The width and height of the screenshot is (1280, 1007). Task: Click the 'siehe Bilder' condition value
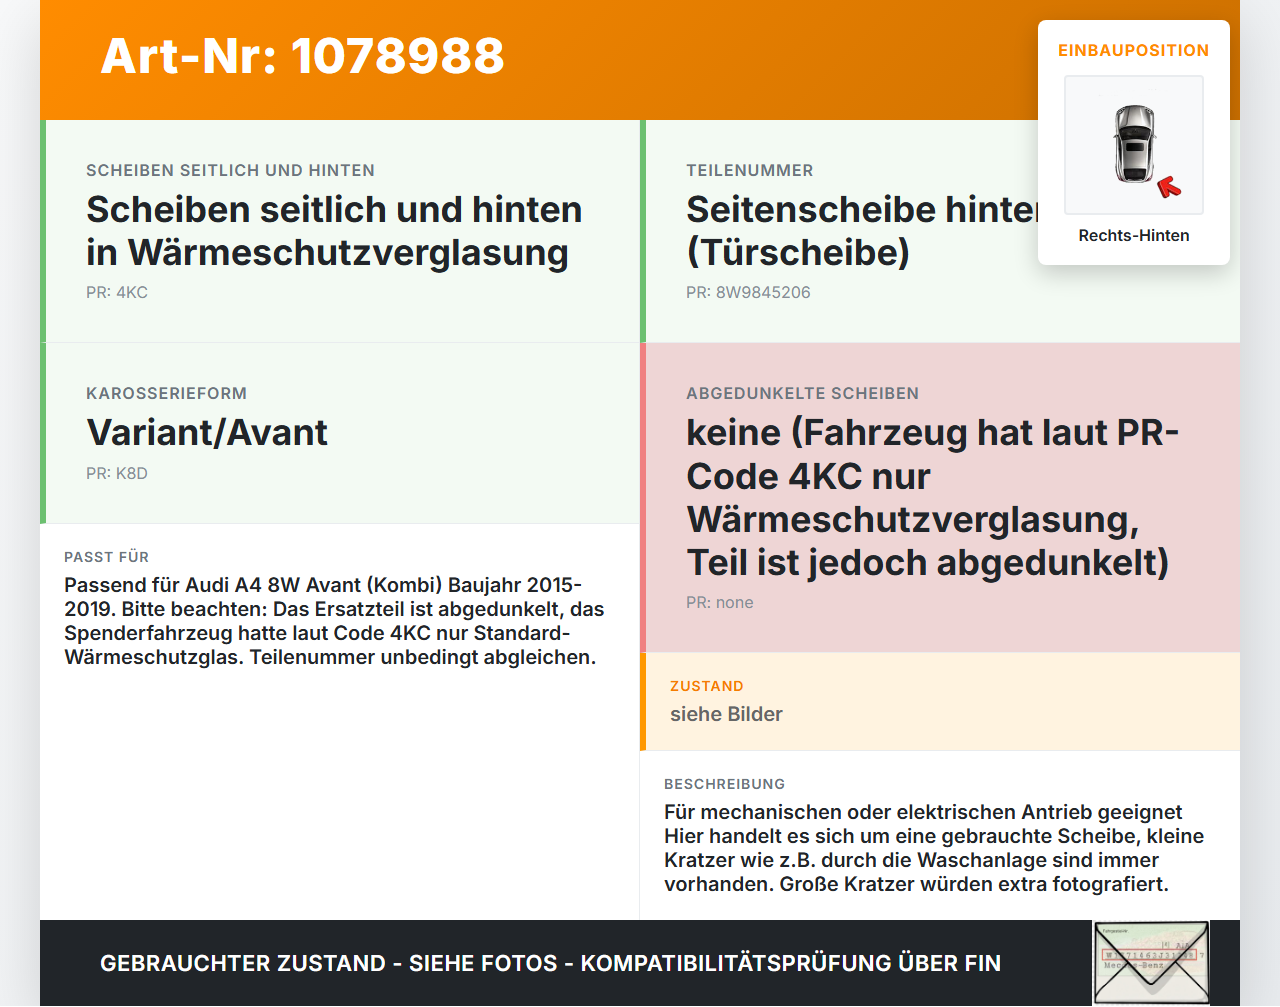[726, 714]
